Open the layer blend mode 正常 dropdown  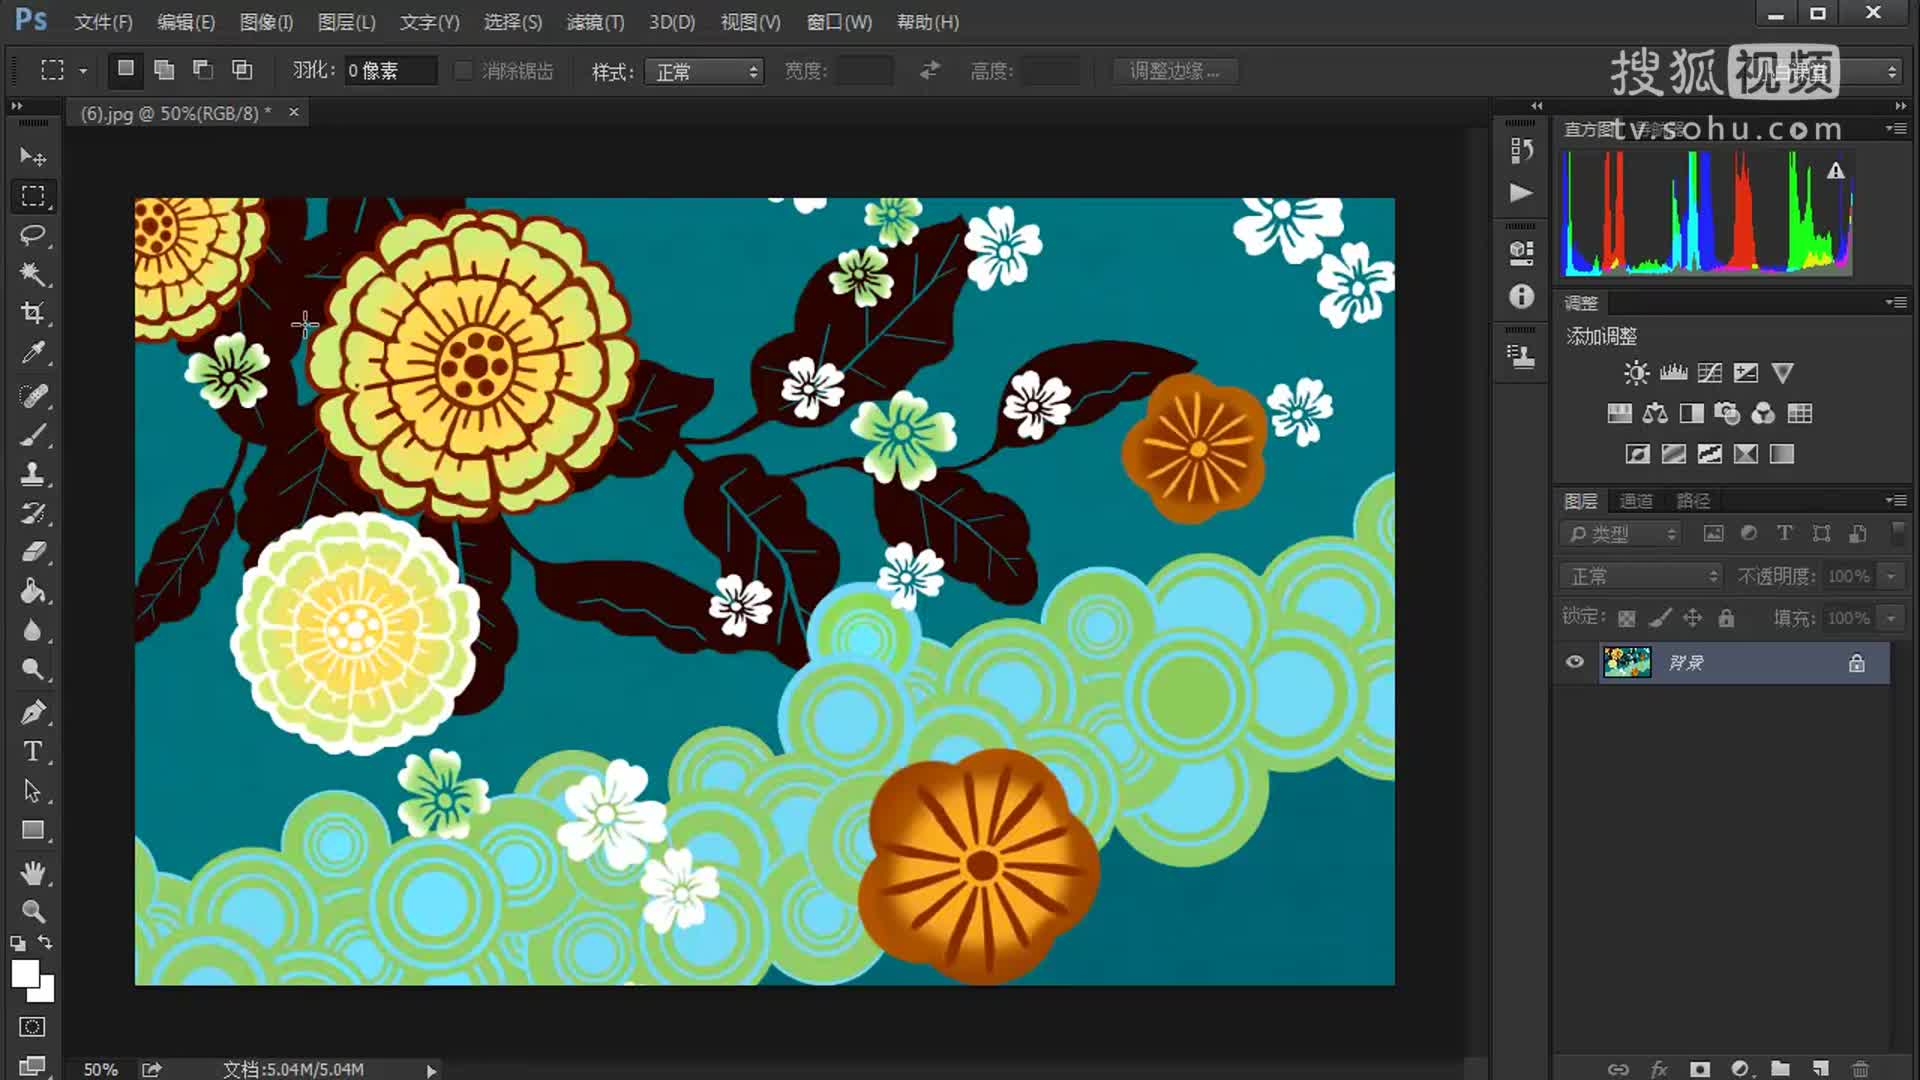[x=1641, y=576]
